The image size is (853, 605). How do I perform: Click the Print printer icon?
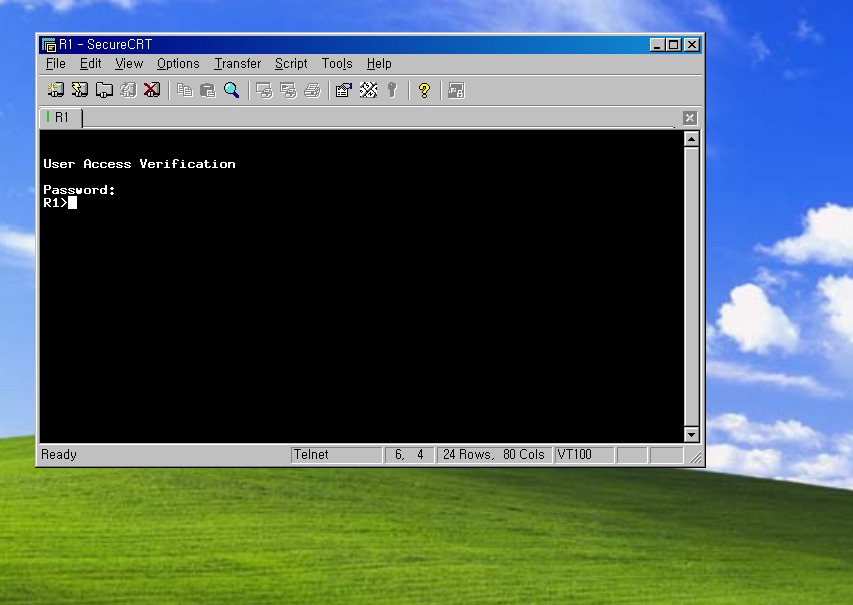(x=312, y=90)
